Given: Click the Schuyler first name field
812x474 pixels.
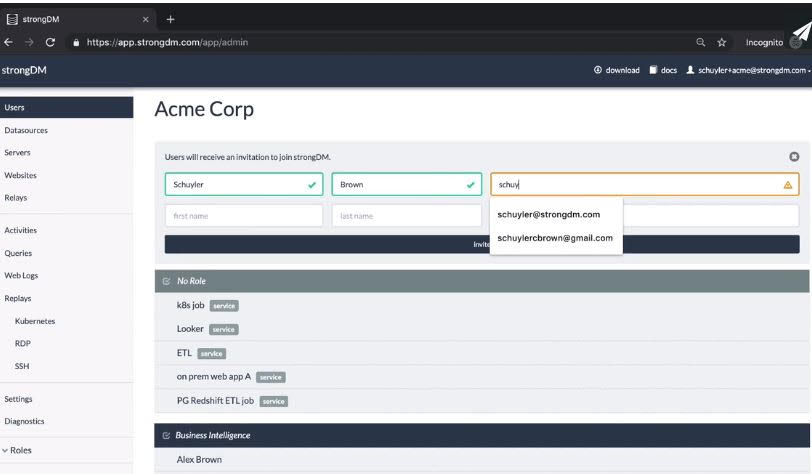Looking at the screenshot, I should [244, 184].
